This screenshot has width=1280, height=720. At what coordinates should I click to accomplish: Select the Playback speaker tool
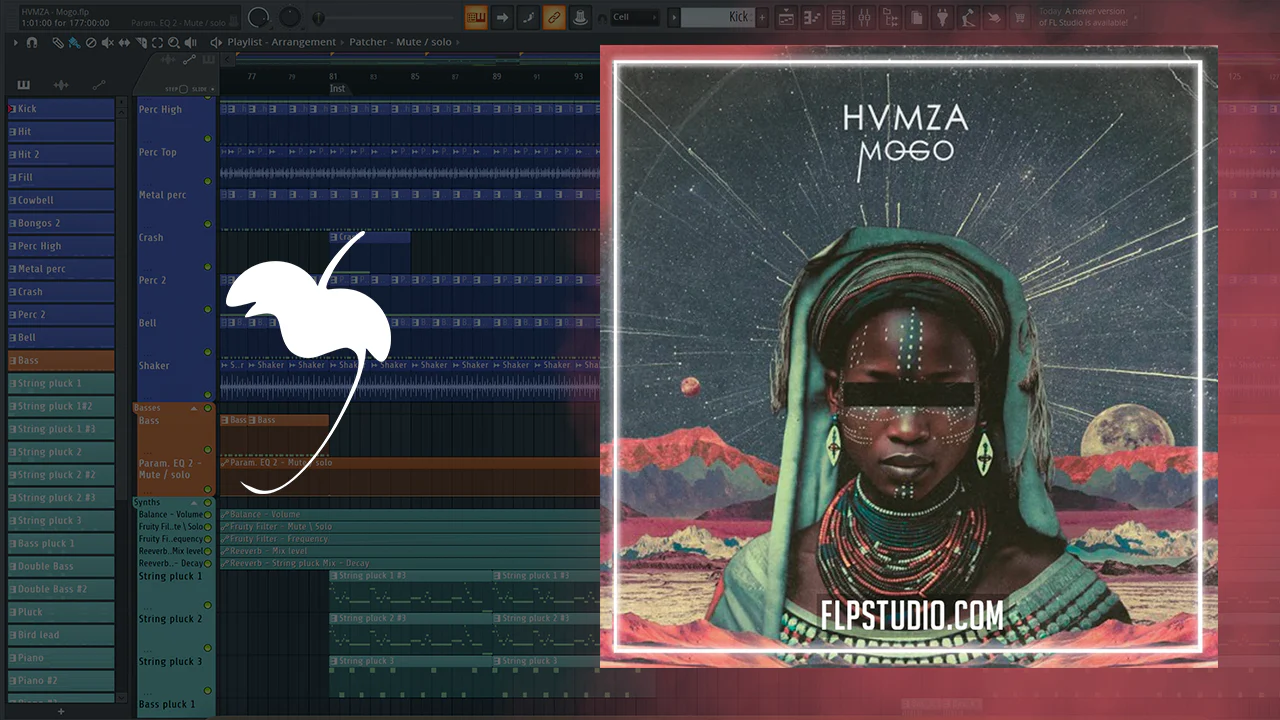click(190, 43)
